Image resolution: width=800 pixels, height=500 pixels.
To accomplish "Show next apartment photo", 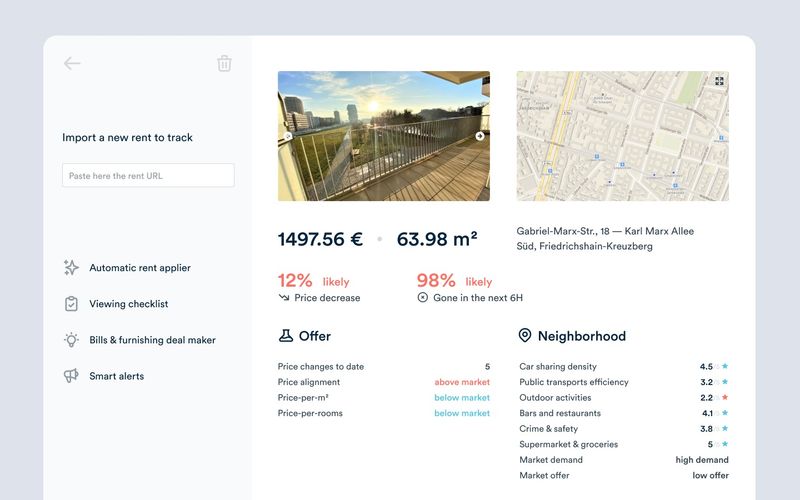I will point(479,136).
